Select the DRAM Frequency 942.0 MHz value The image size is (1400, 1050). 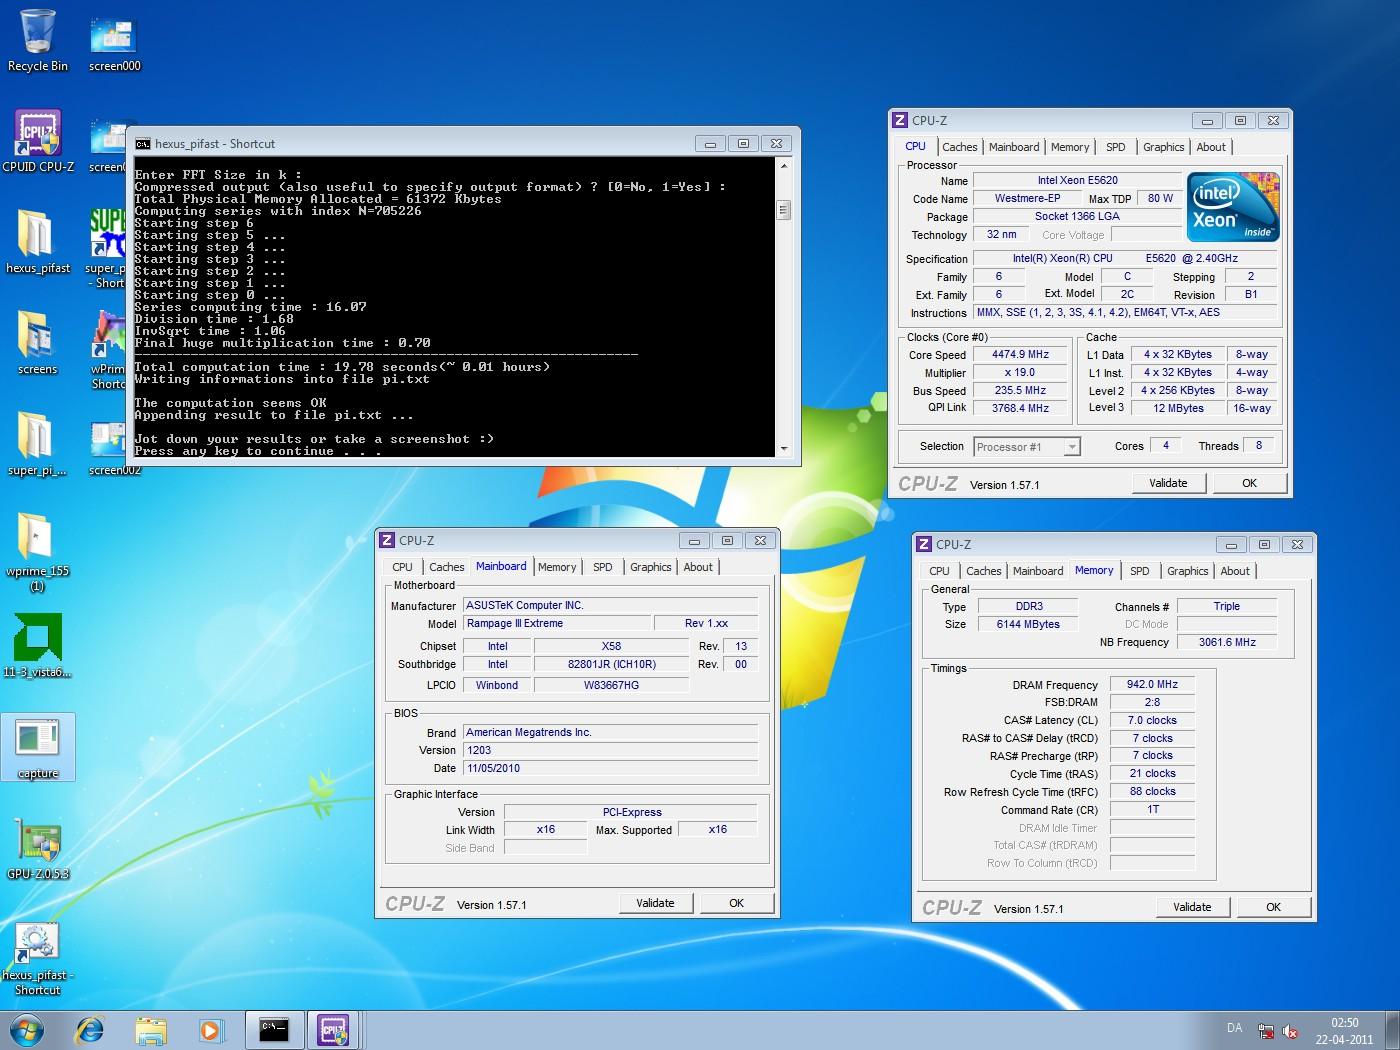pos(1152,684)
